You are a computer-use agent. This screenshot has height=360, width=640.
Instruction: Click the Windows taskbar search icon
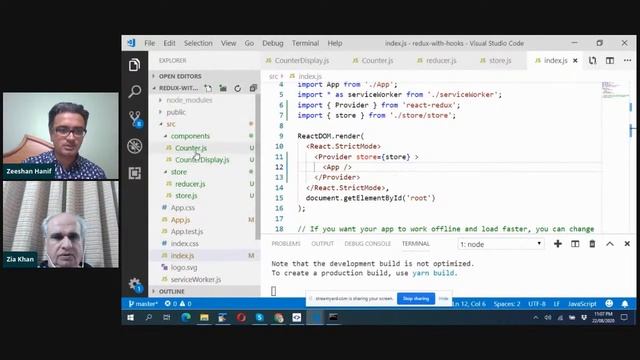(x=149, y=317)
